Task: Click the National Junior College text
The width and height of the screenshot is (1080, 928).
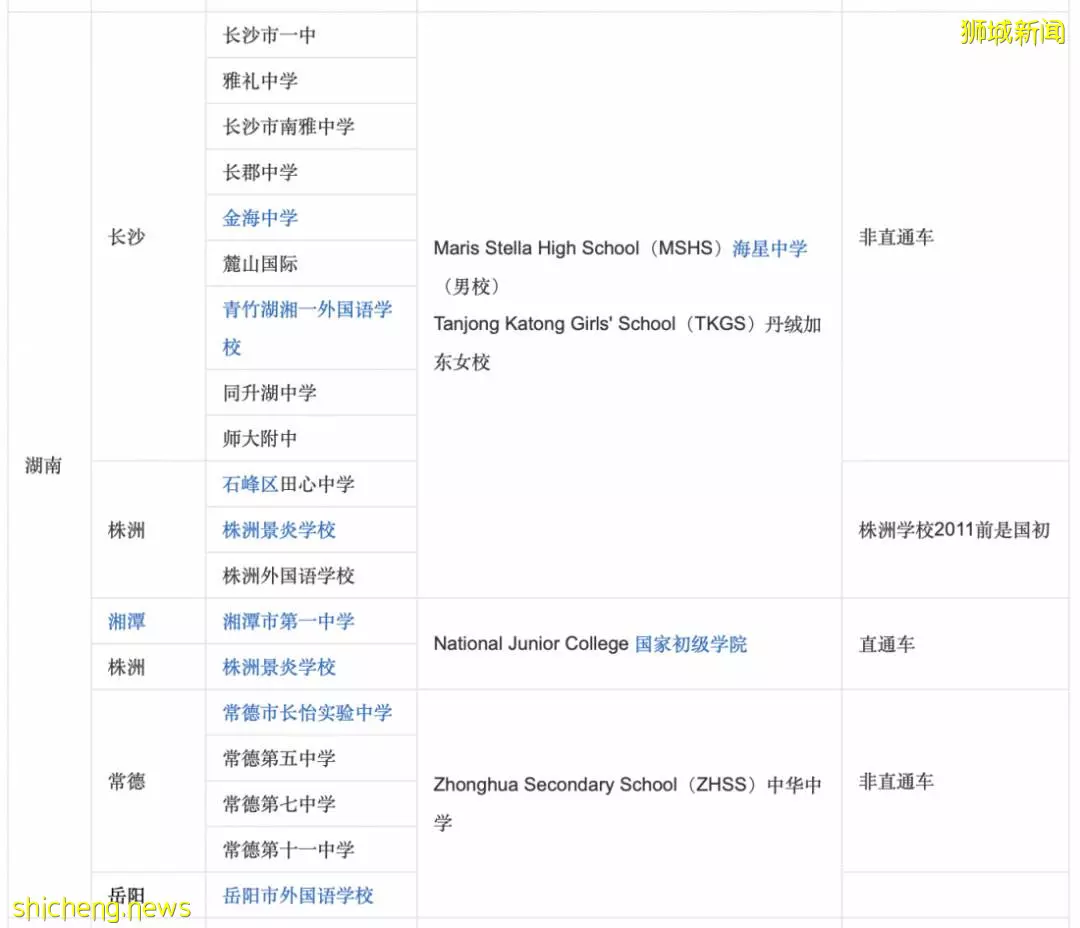Action: tap(531, 644)
